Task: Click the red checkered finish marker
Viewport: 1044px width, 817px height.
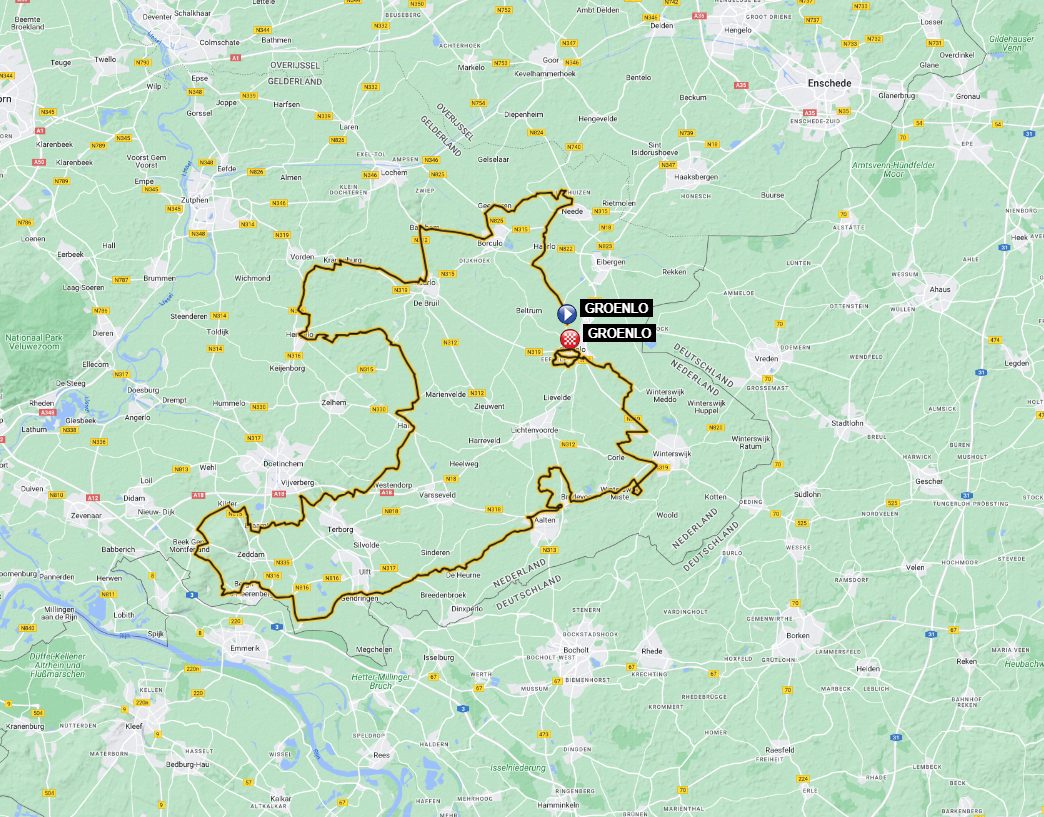Action: (568, 338)
